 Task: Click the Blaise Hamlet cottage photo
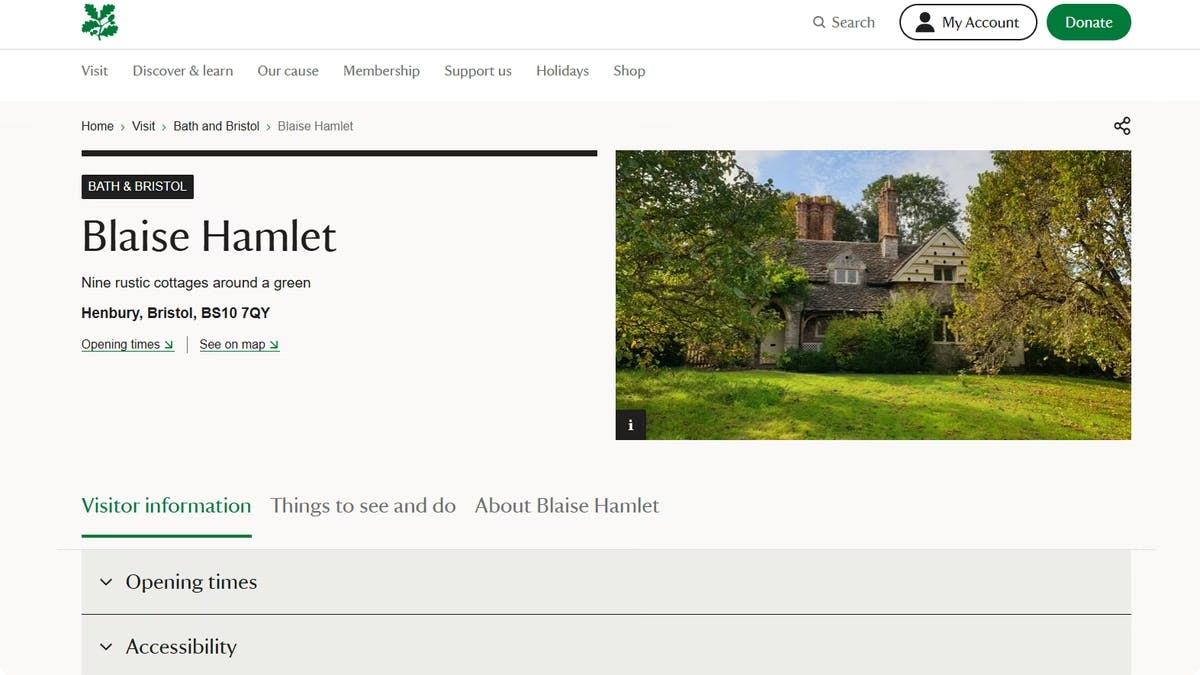[x=873, y=295]
